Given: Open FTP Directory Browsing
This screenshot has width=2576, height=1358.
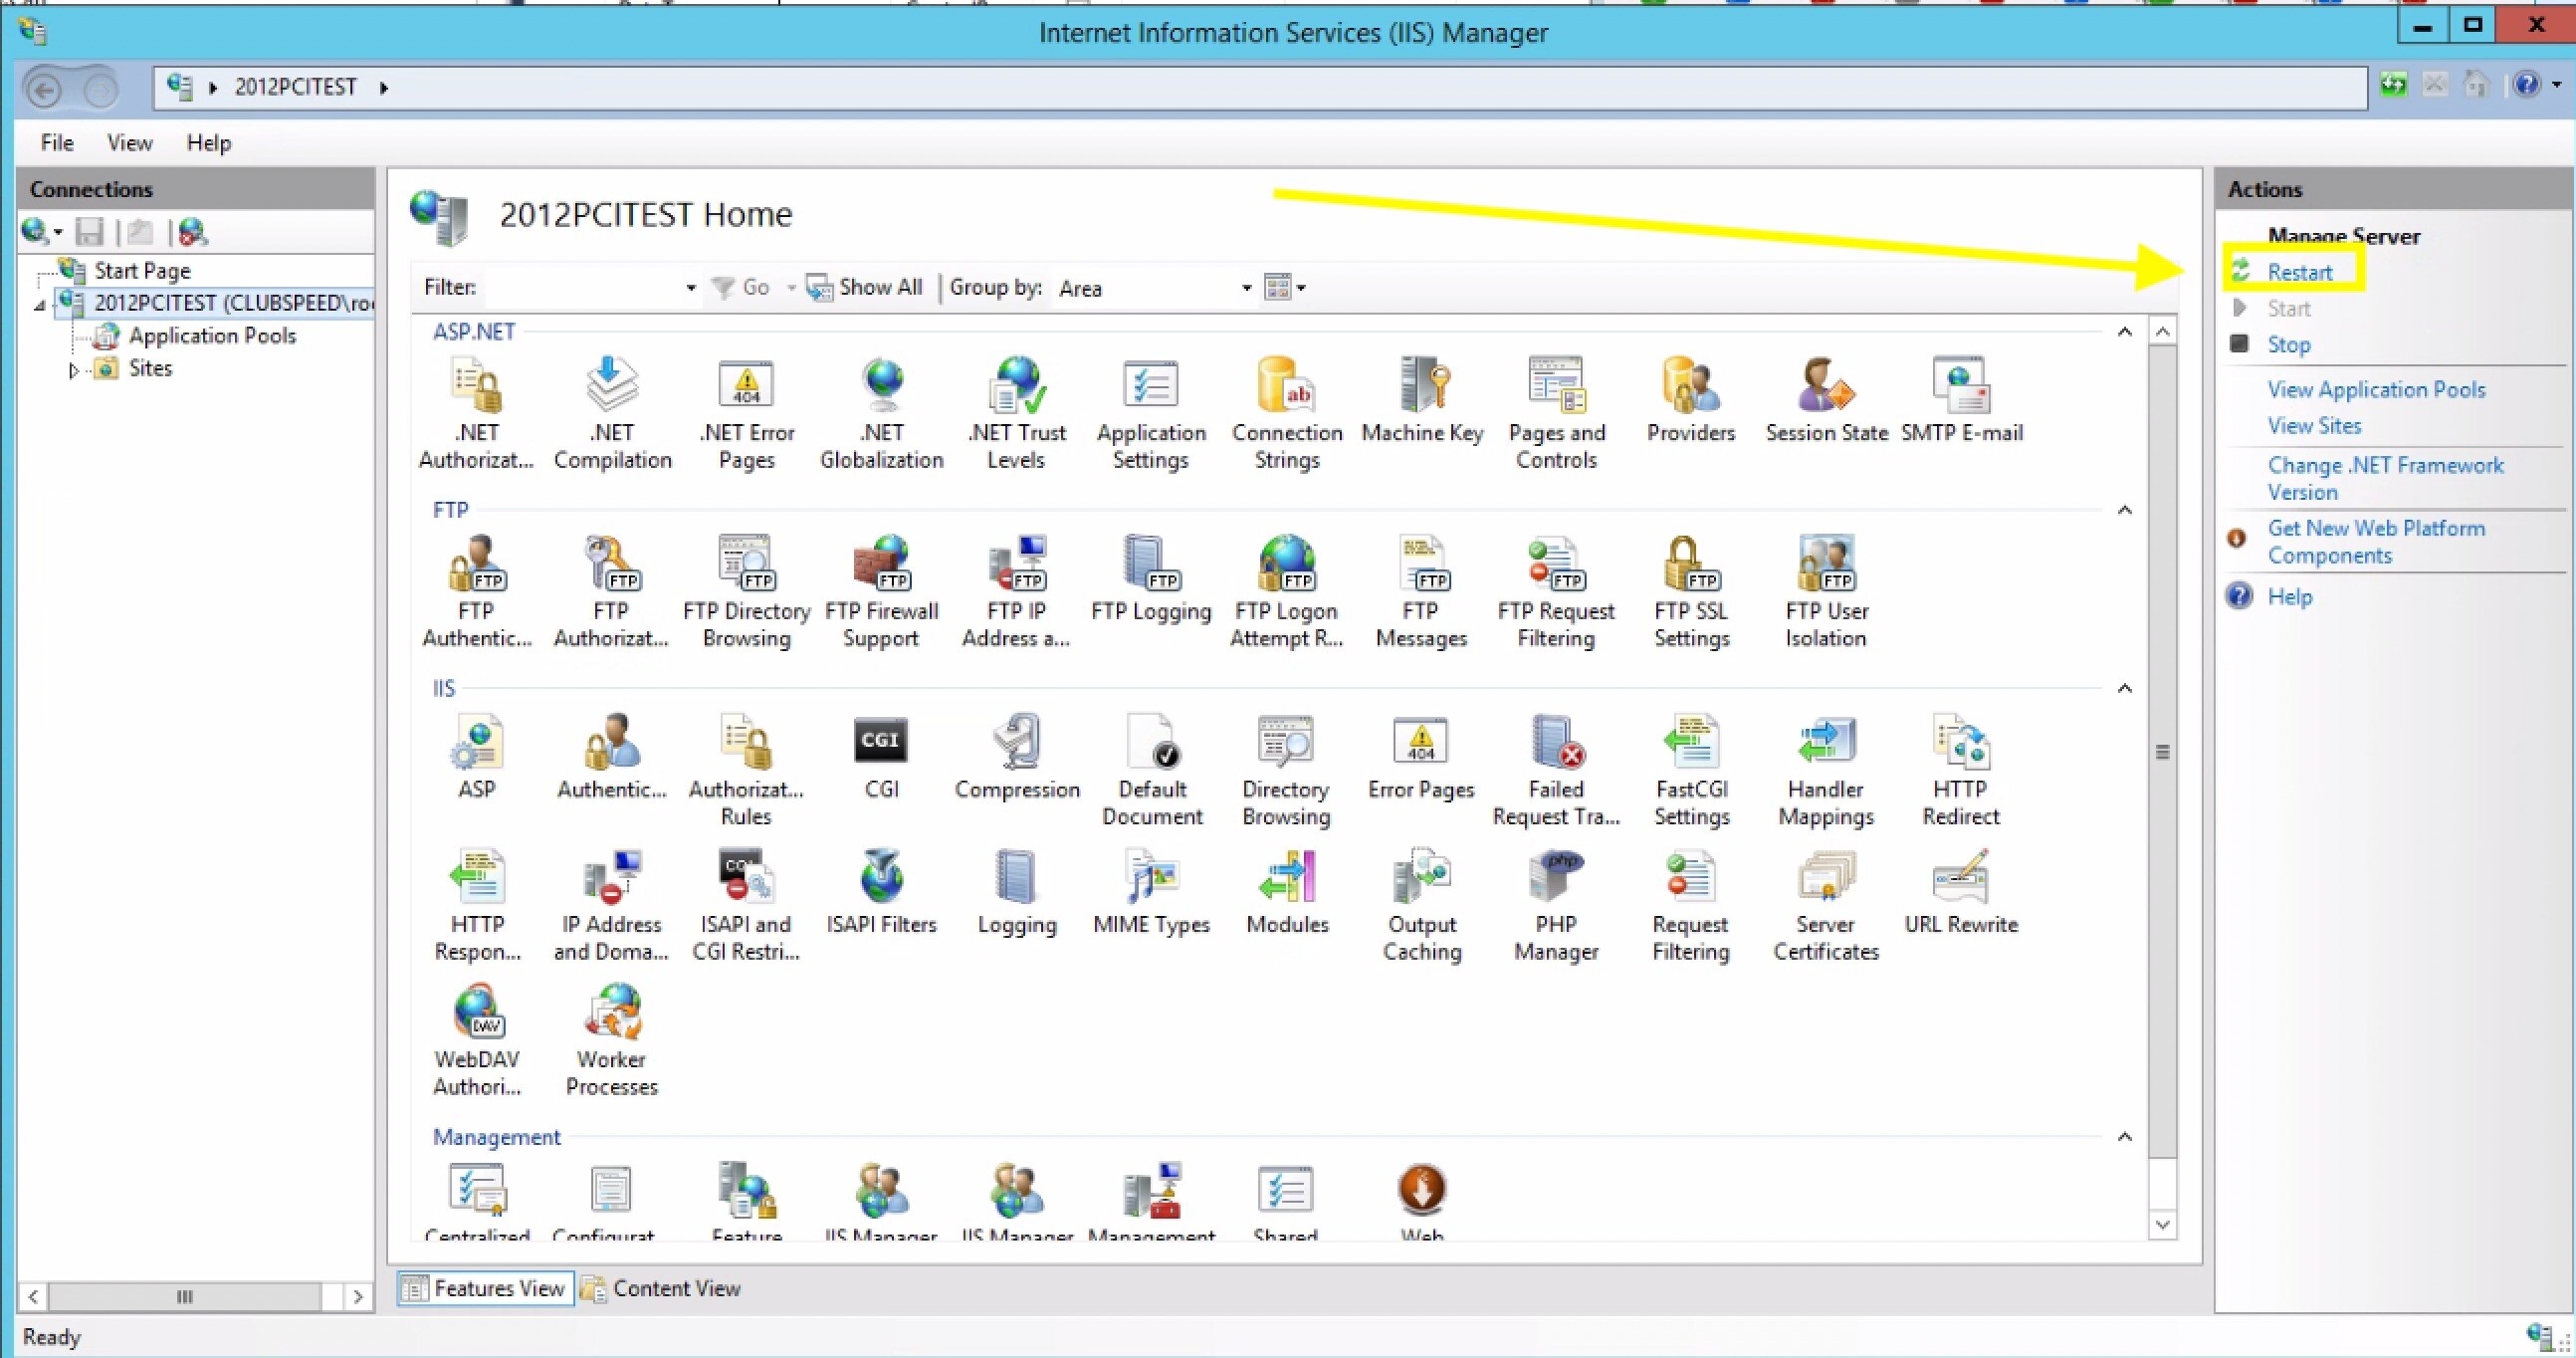Looking at the screenshot, I should (746, 592).
